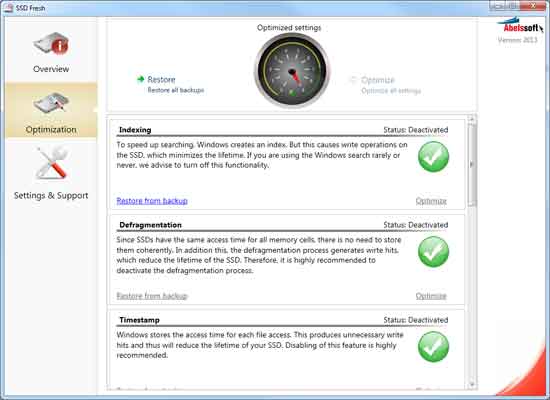Click the Timestamp green checkmark icon
550x400 pixels.
click(433, 346)
